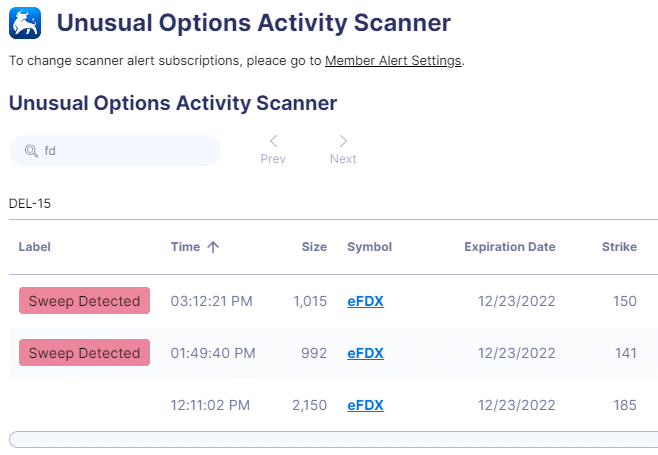Open eFDX link in 03:12:21 PM row
The image size is (658, 455).
[x=365, y=301]
